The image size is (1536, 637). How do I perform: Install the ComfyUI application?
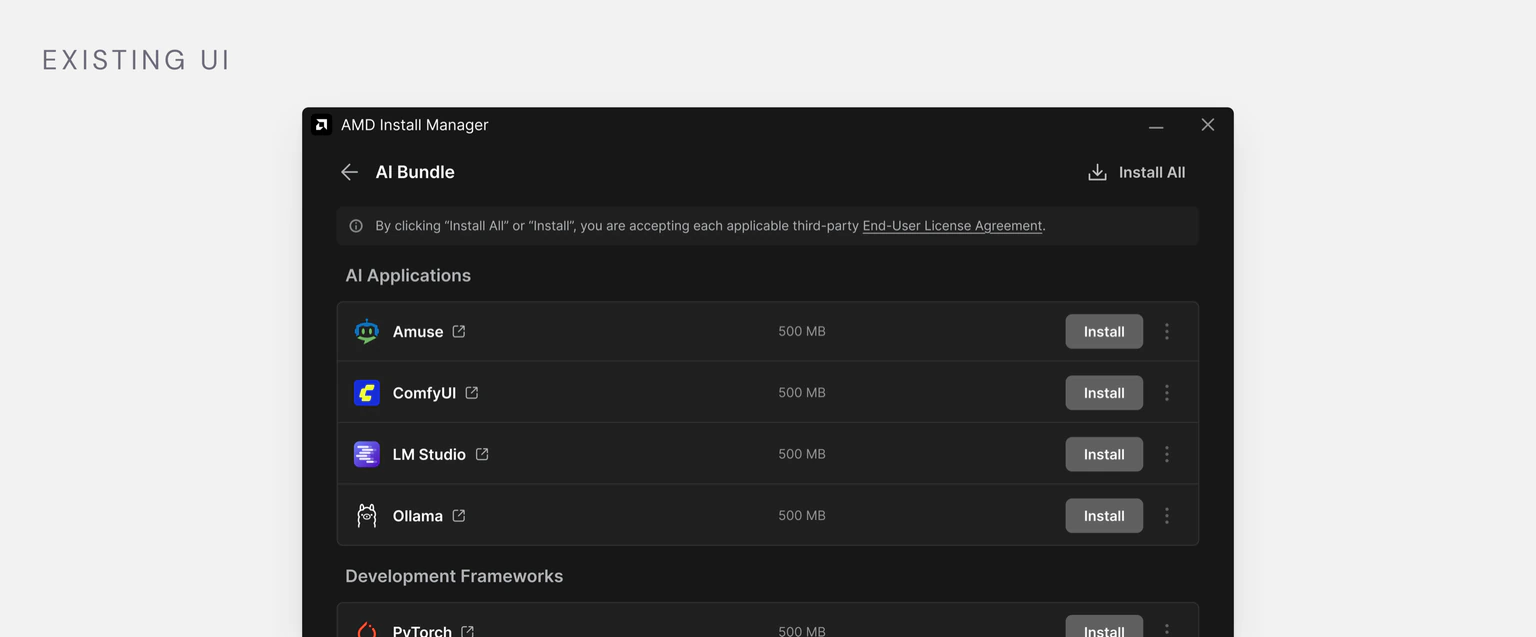[x=1104, y=393]
